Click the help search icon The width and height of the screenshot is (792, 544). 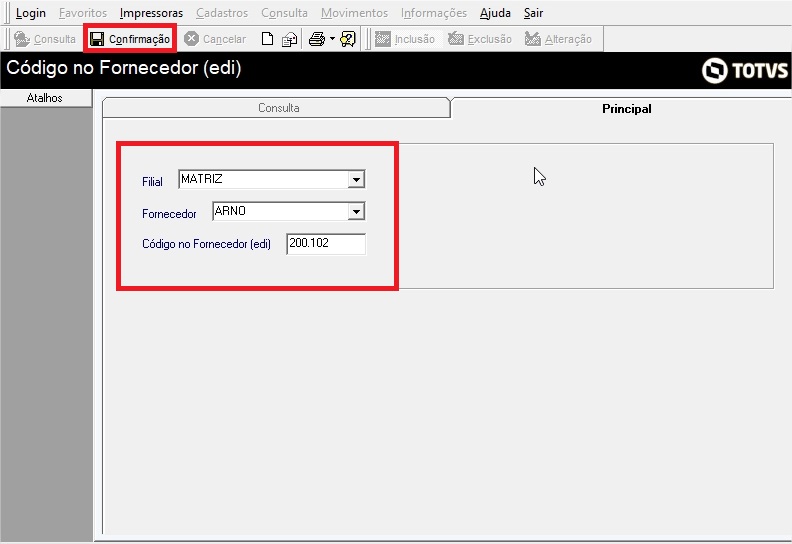(348, 39)
